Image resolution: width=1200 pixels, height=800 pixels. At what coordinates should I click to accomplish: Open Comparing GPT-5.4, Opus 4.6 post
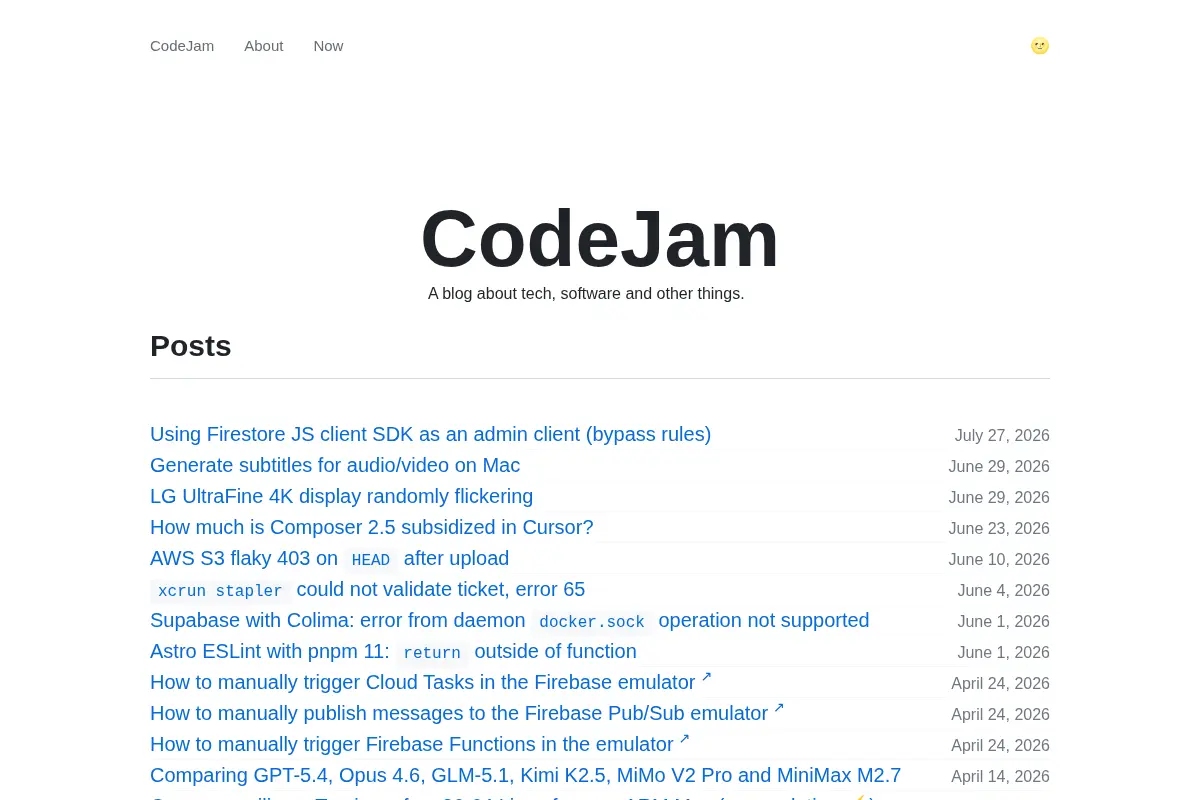pos(525,775)
